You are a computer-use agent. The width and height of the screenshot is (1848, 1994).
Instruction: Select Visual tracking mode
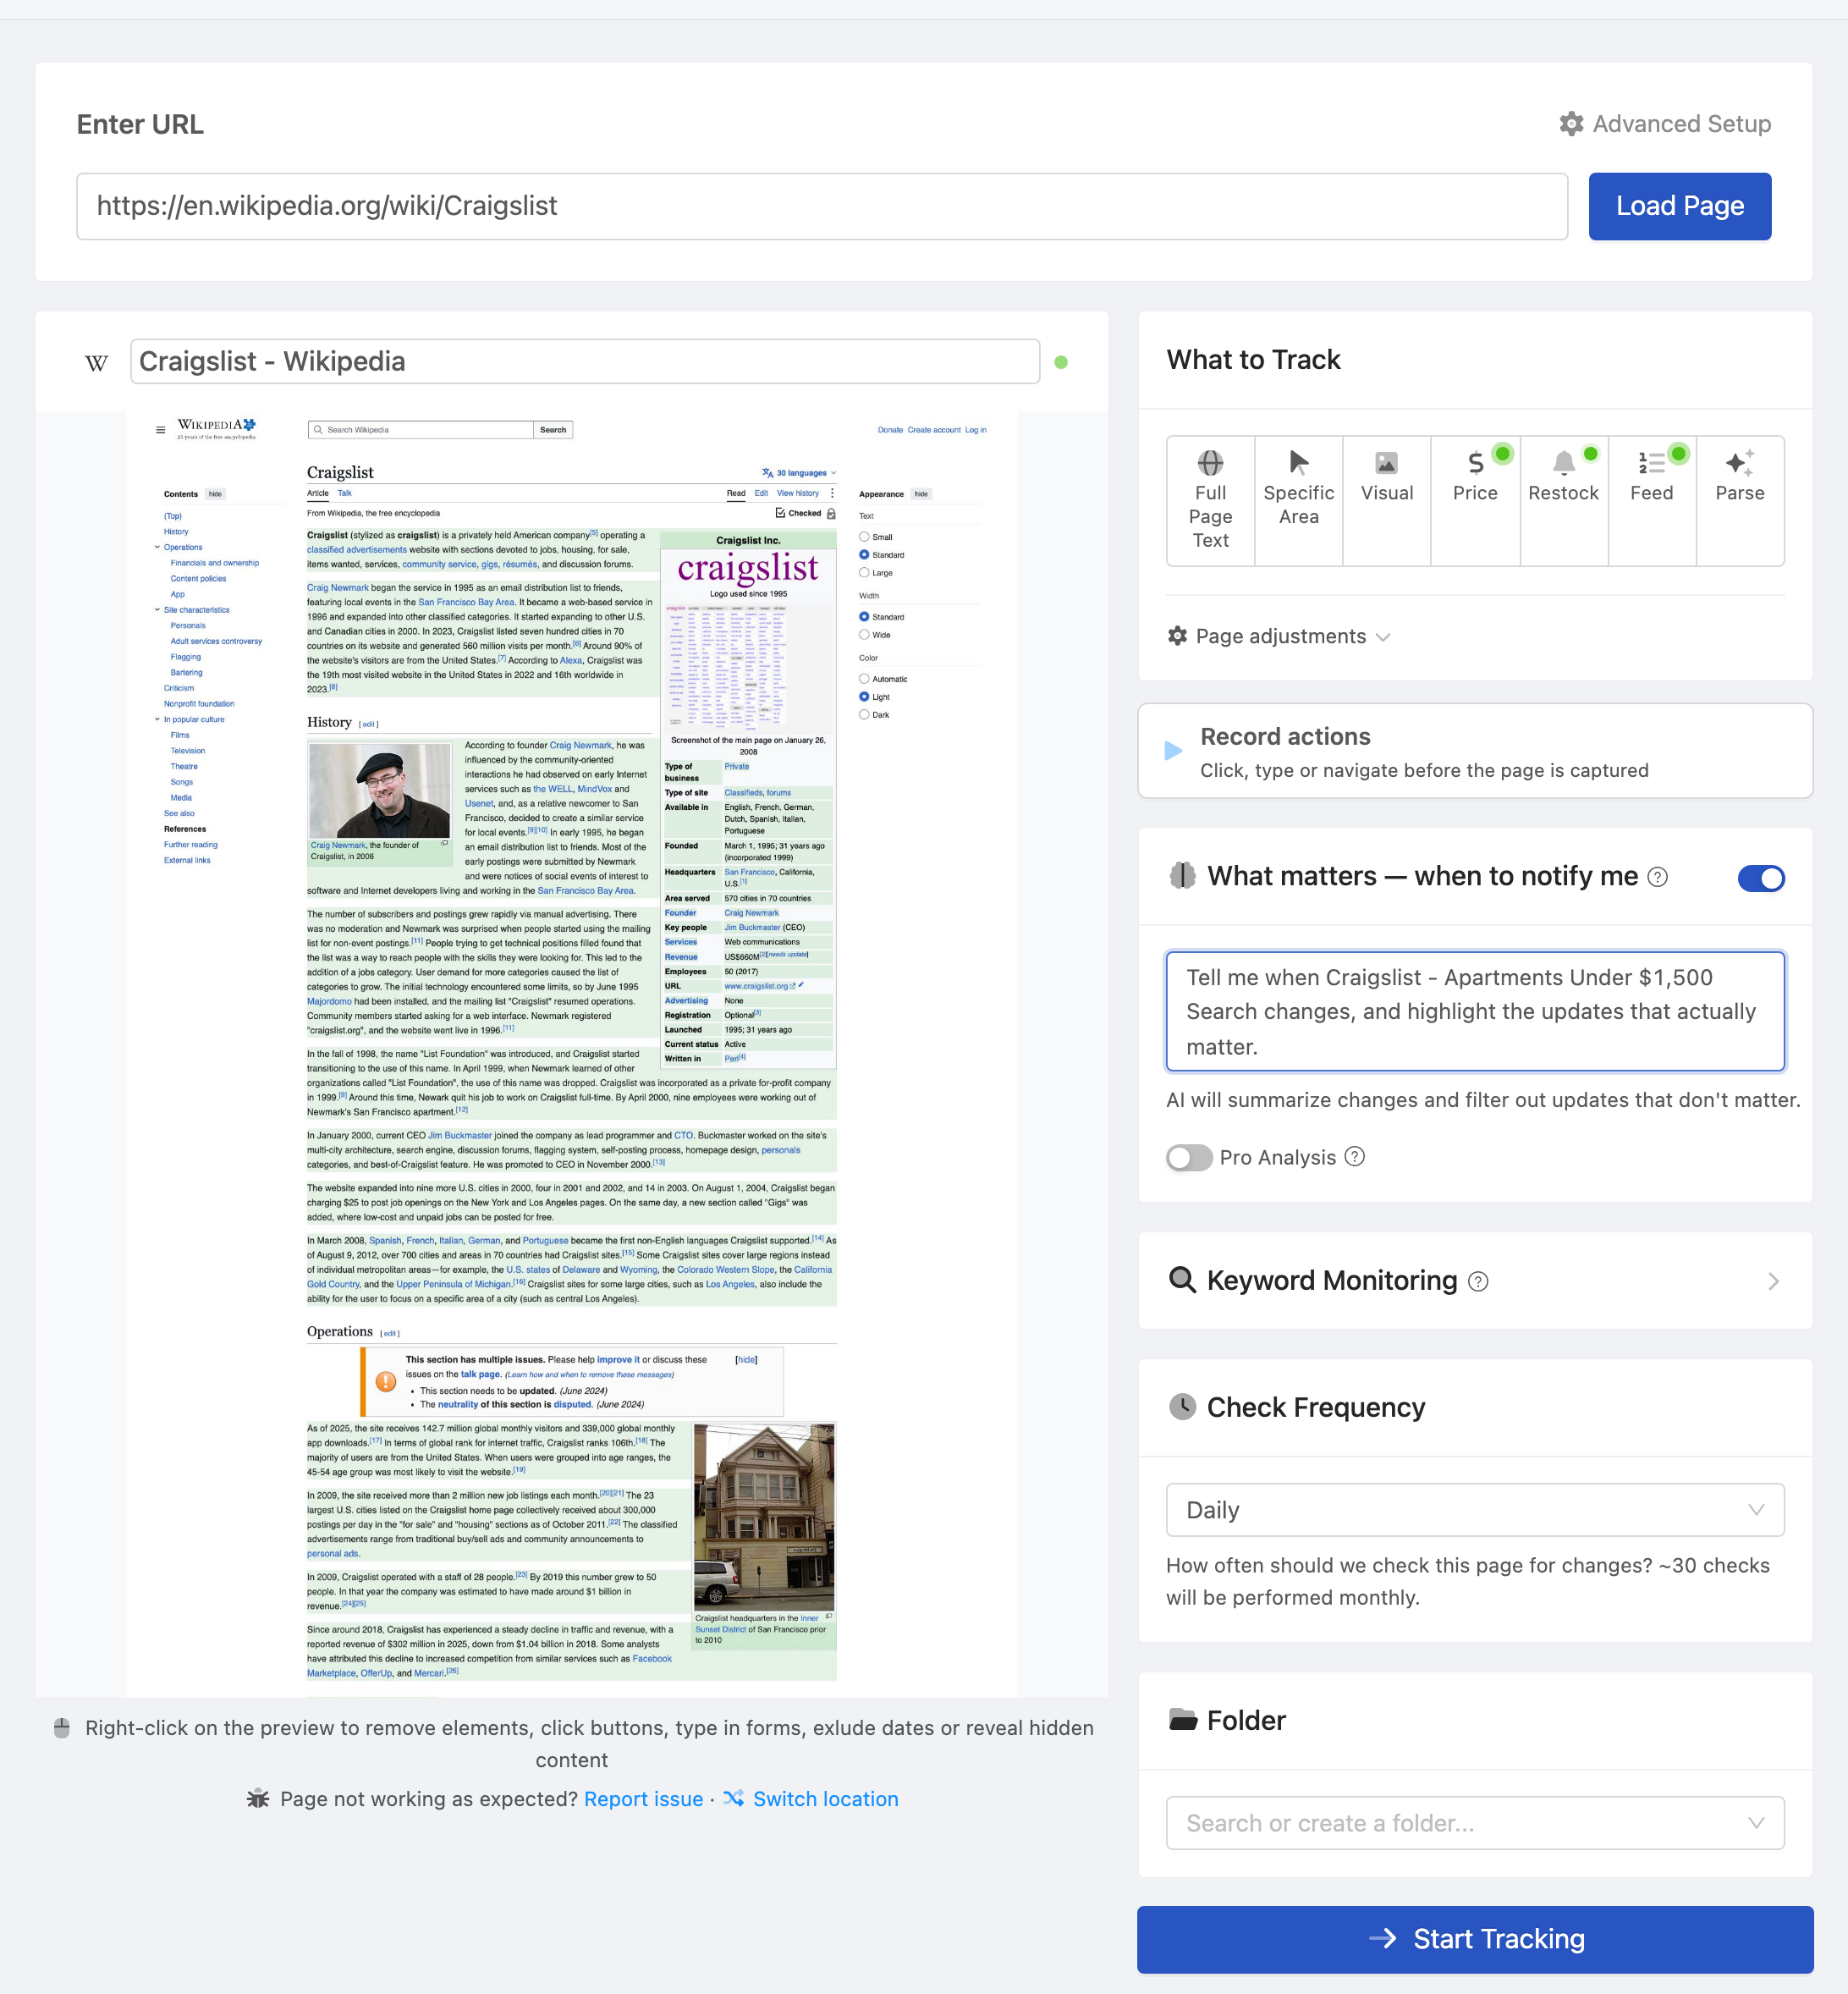1386,500
